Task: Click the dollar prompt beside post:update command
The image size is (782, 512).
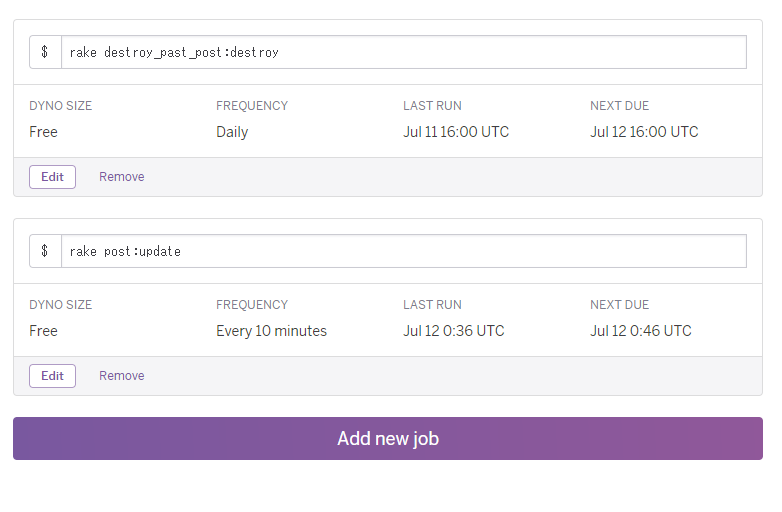Action: click(x=45, y=251)
